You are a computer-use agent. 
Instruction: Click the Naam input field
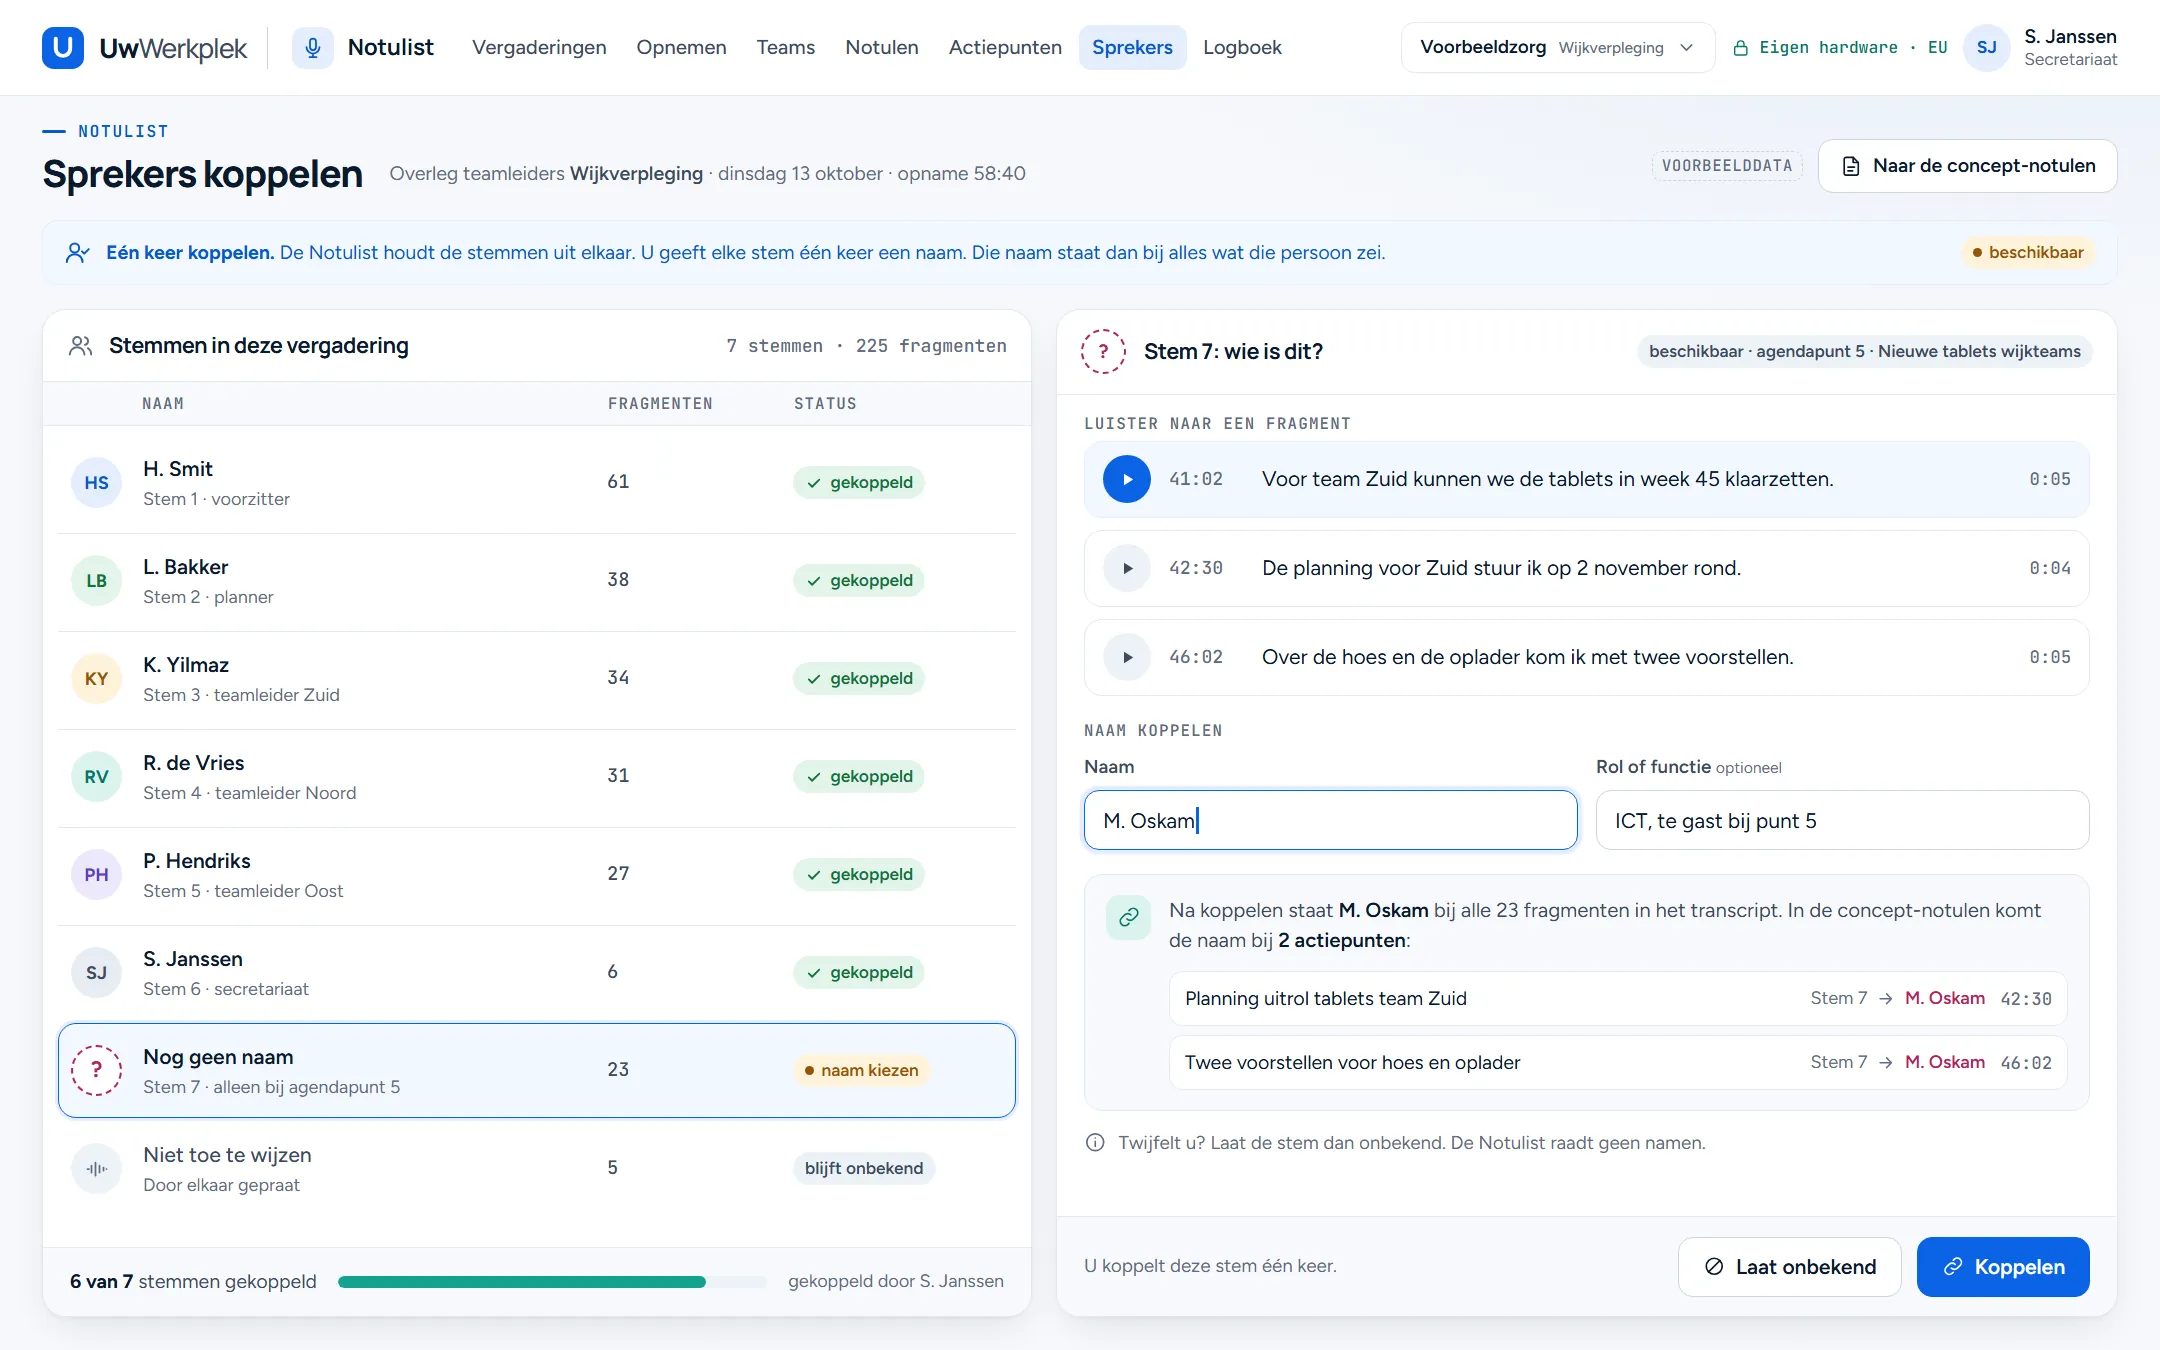click(1330, 820)
